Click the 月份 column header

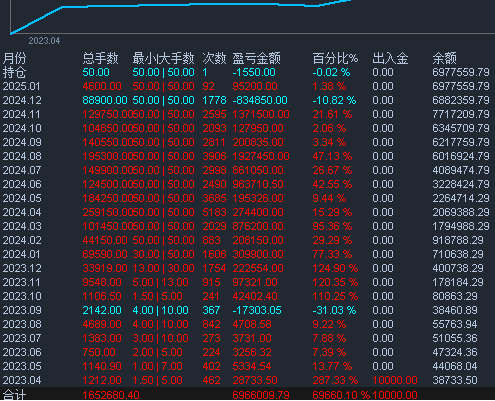tap(14, 58)
